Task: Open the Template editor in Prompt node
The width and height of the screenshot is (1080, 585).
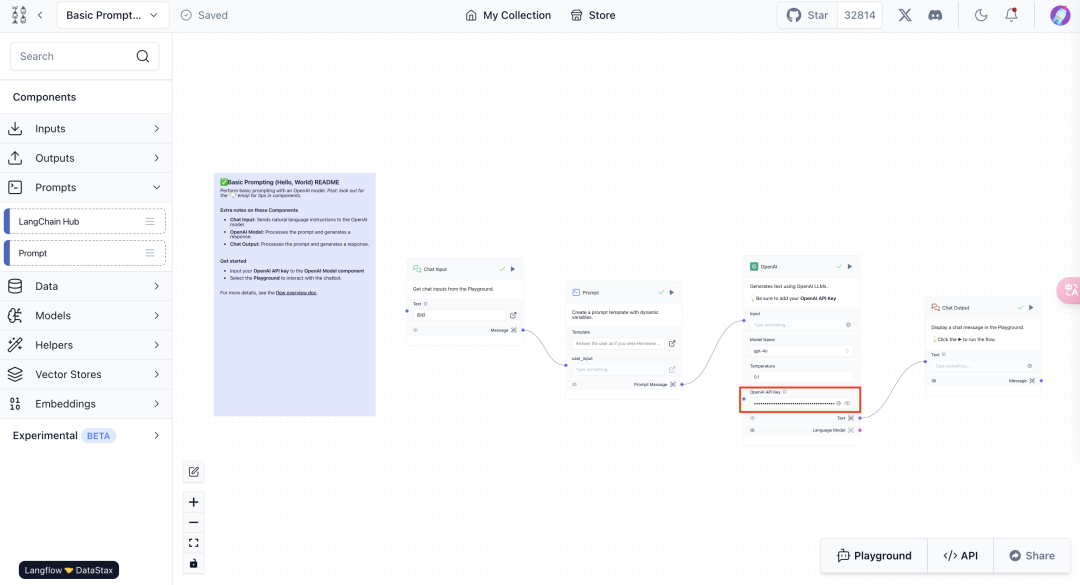Action: point(672,343)
